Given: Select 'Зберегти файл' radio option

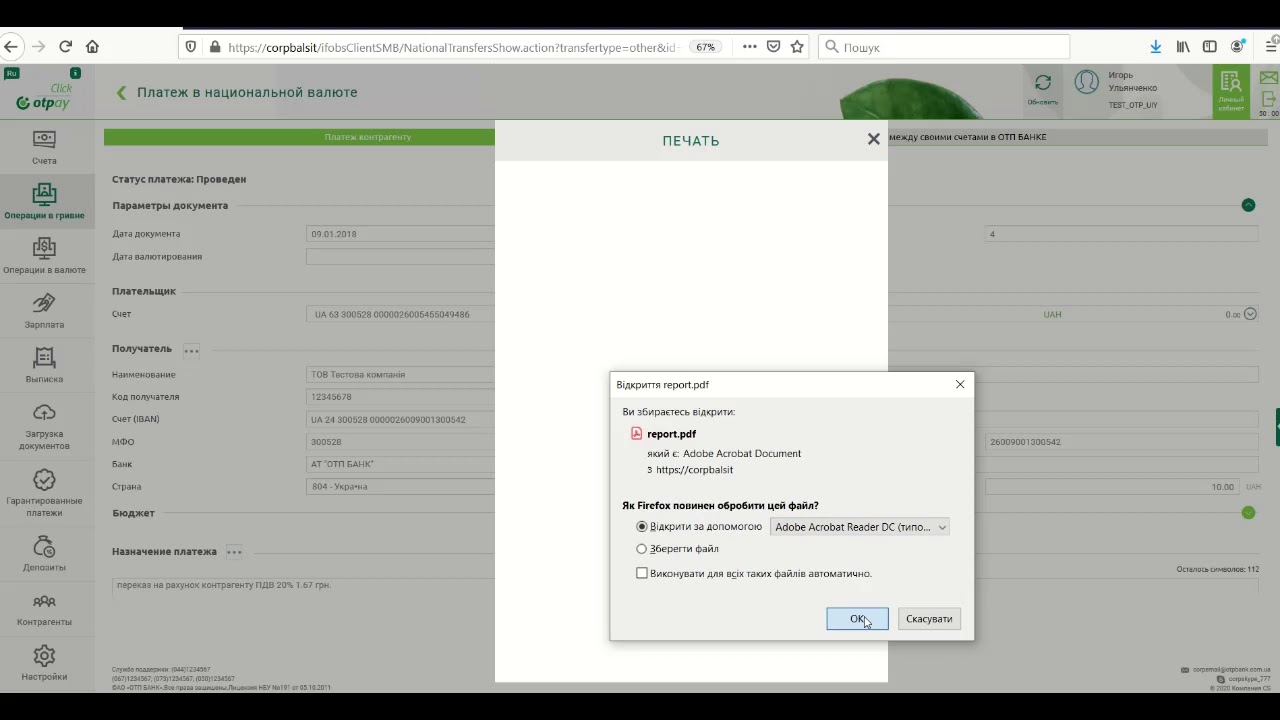Looking at the screenshot, I should click(642, 549).
